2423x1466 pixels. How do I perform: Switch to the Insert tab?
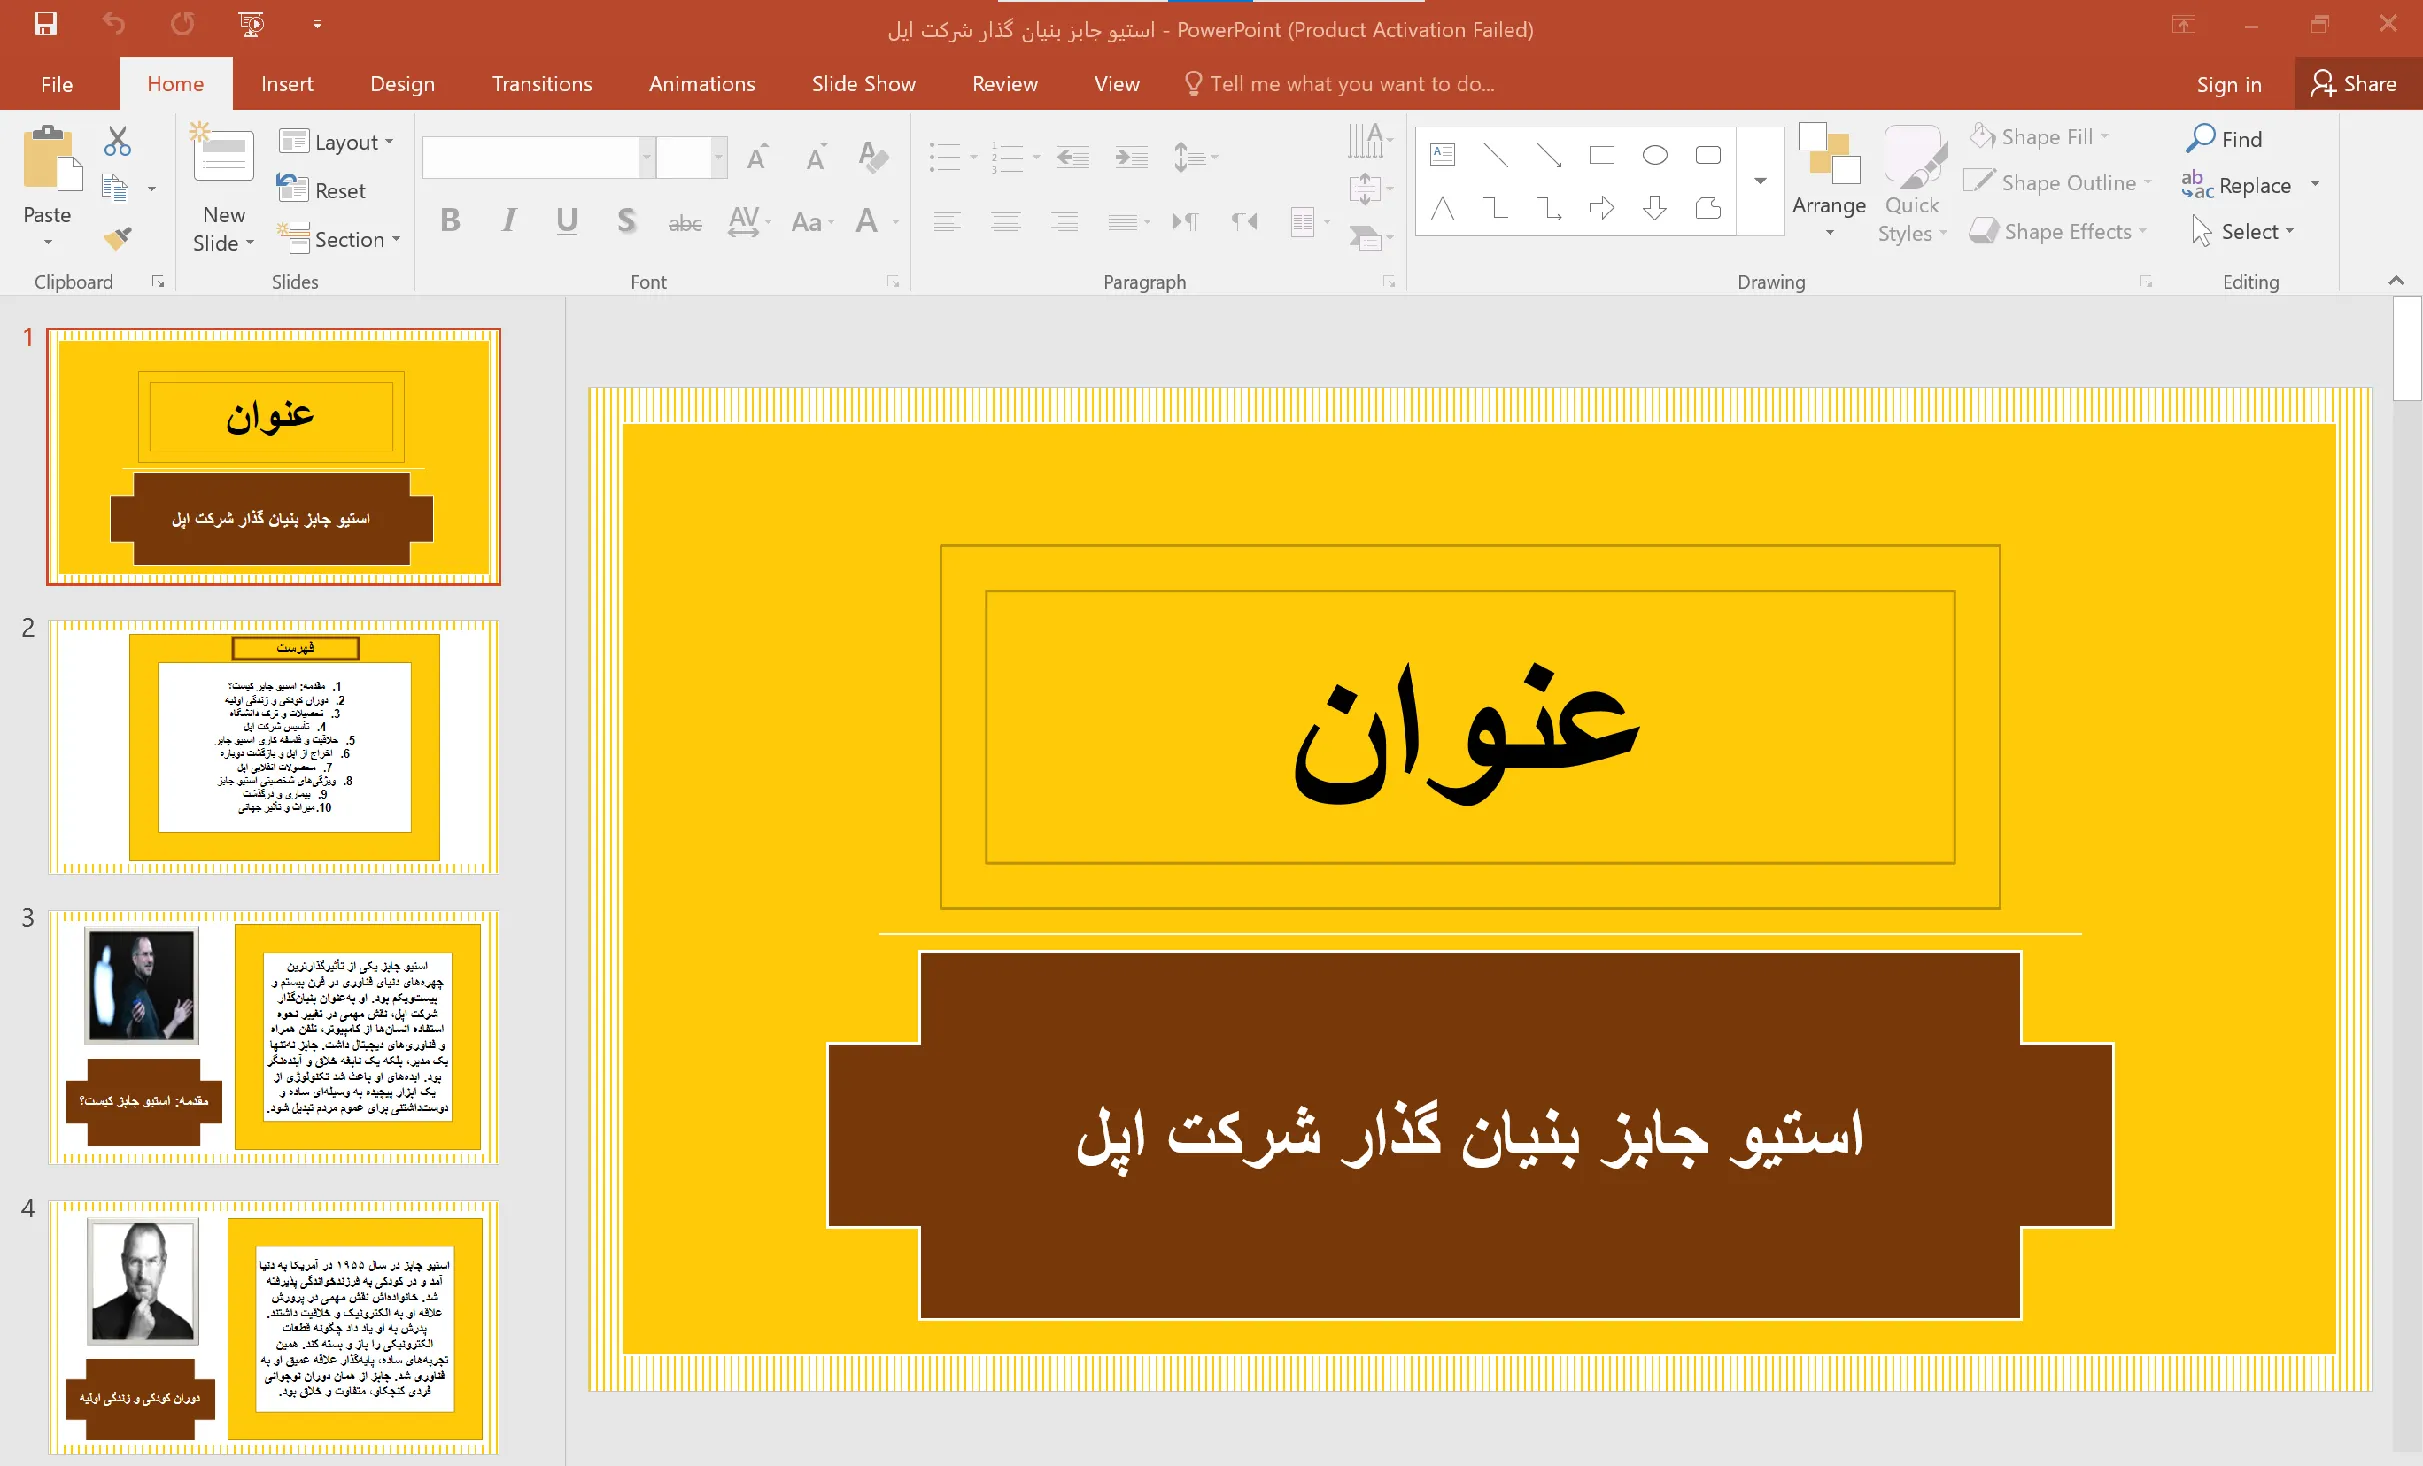[287, 84]
